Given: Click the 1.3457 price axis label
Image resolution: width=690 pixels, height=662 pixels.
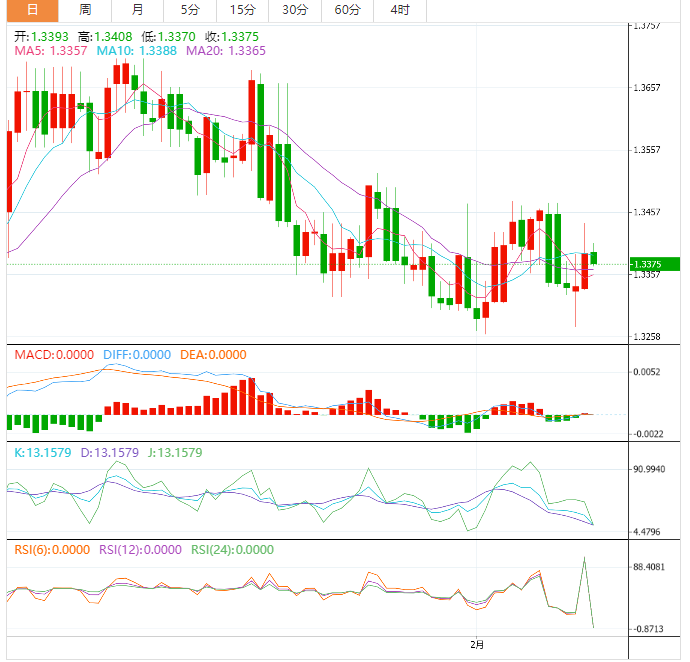Looking at the screenshot, I should (x=647, y=212).
